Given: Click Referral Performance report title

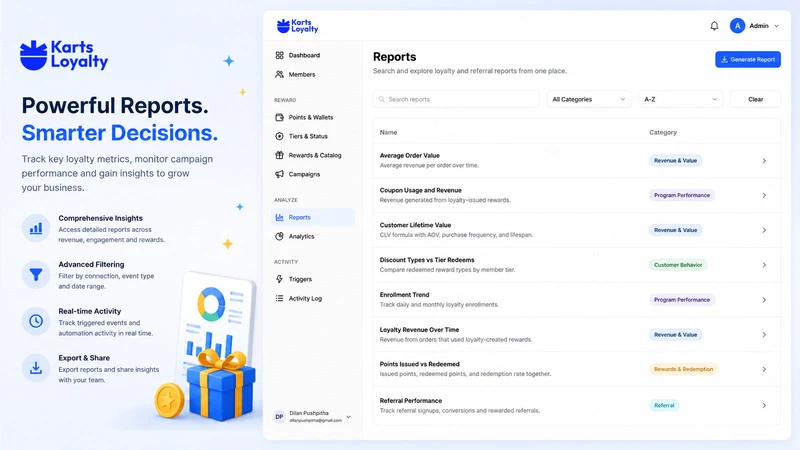Looking at the screenshot, I should 411,401.
